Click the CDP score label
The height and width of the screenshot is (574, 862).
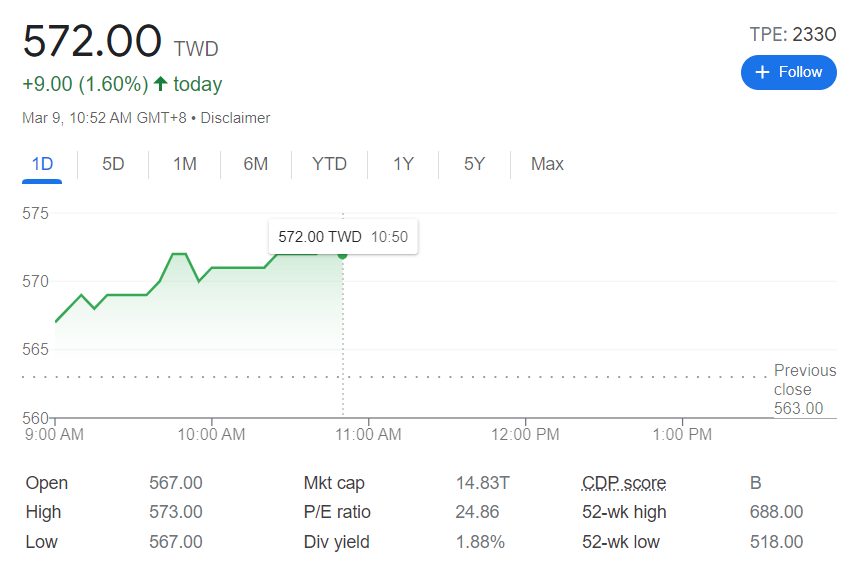point(624,483)
